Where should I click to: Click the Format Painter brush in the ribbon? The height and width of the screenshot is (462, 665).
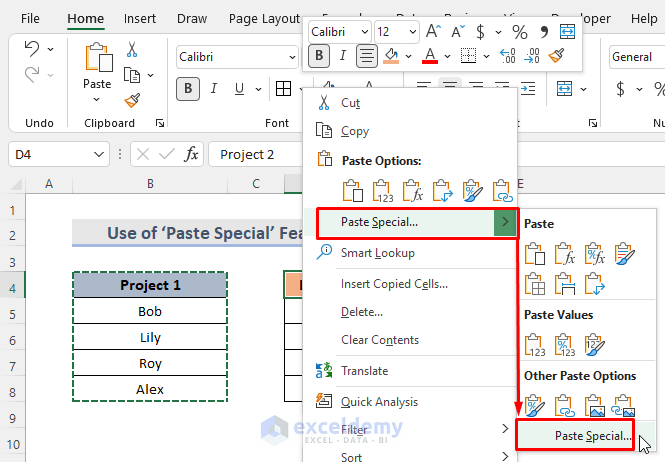tap(131, 99)
